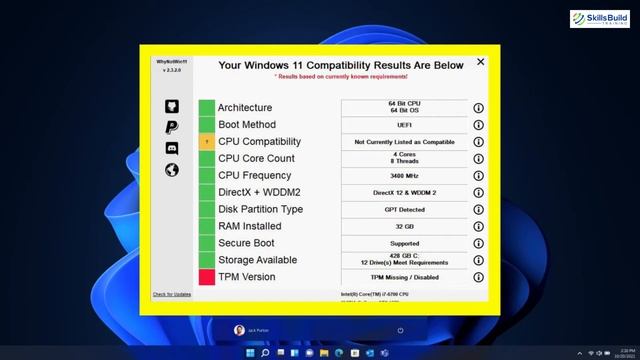Image resolution: width=640 pixels, height=360 pixels.
Task: Click the green Architecture status indicator
Action: coord(207,107)
